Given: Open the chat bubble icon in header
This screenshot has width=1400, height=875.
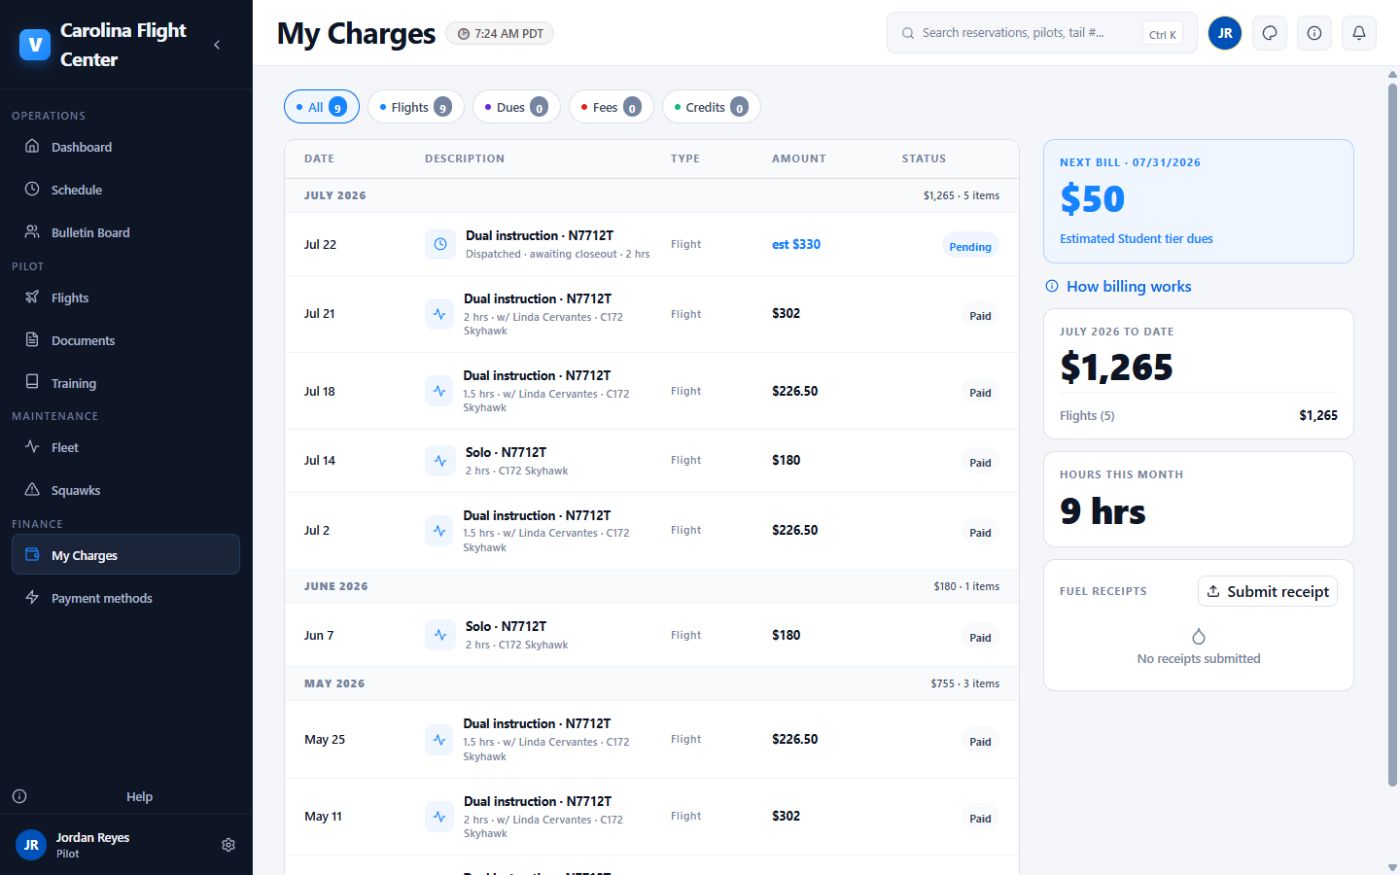Looking at the screenshot, I should click(x=1270, y=33).
